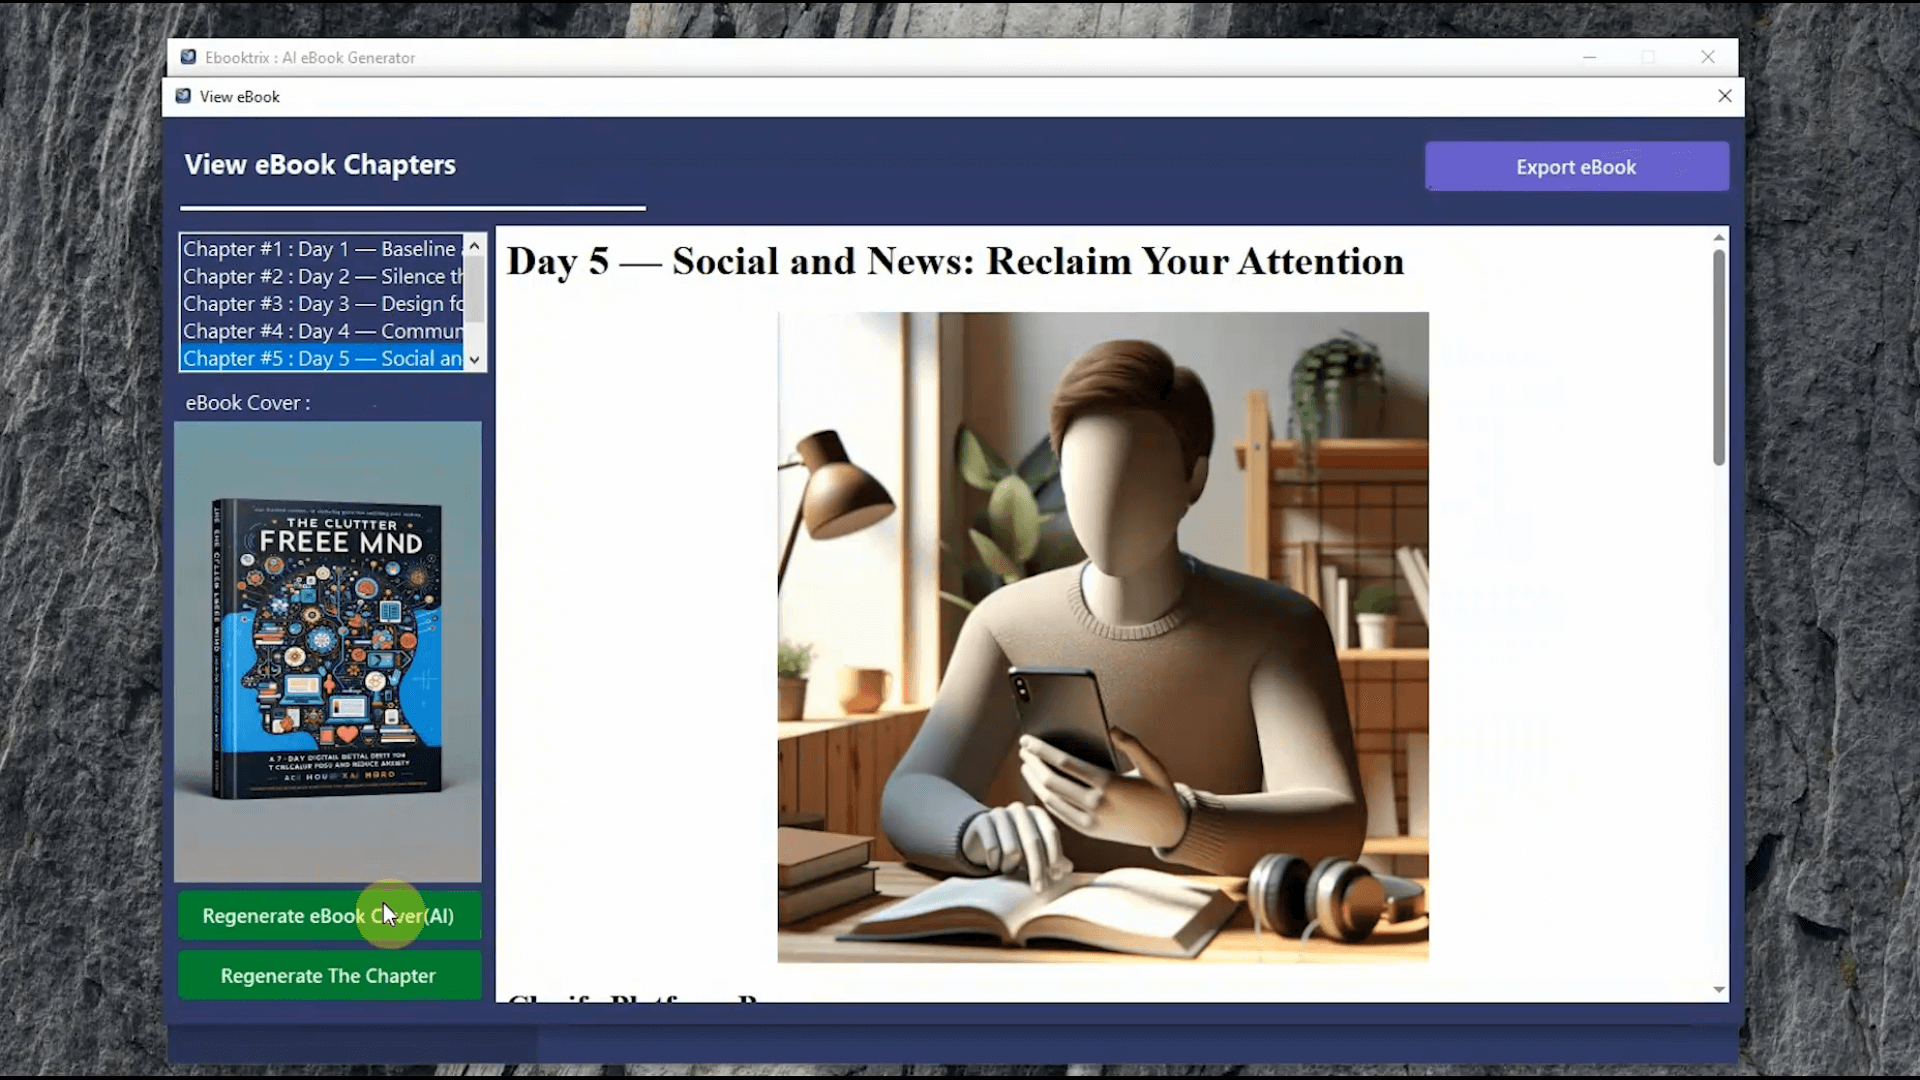The width and height of the screenshot is (1920, 1080).
Task: Click the up arrow on the chapter list scrollbar
Action: [475, 245]
